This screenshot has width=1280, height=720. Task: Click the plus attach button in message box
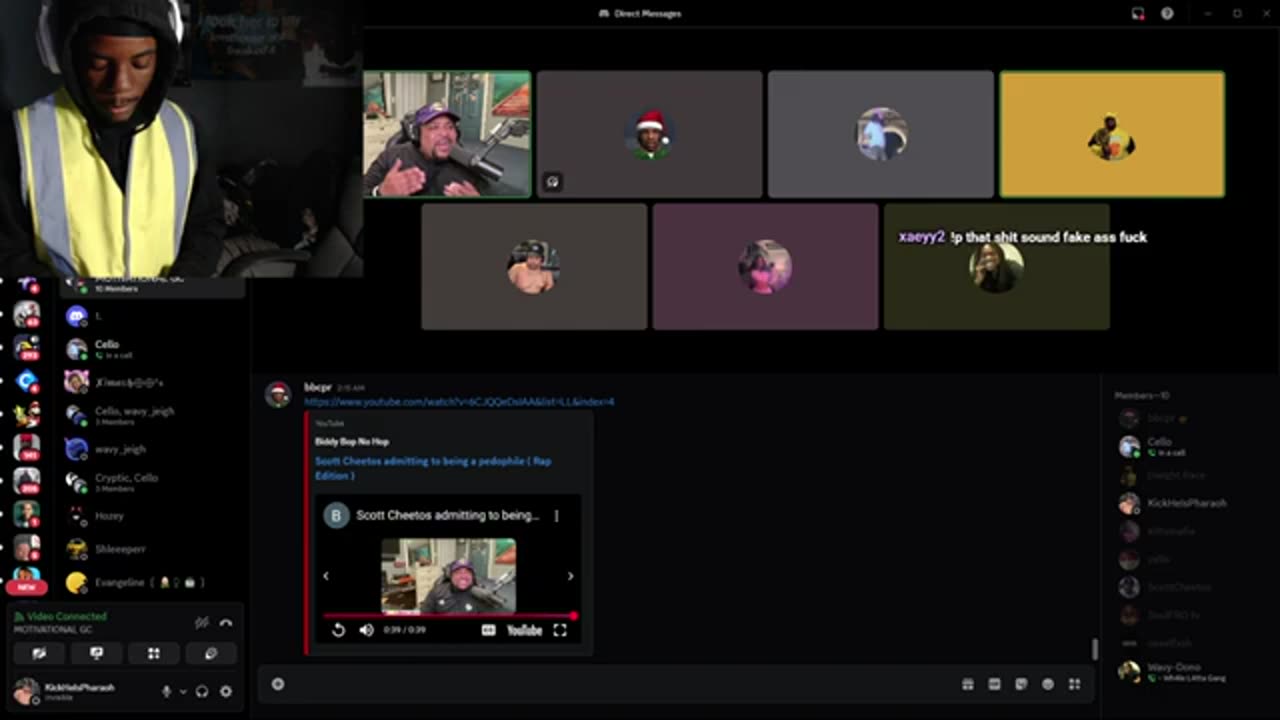point(278,684)
